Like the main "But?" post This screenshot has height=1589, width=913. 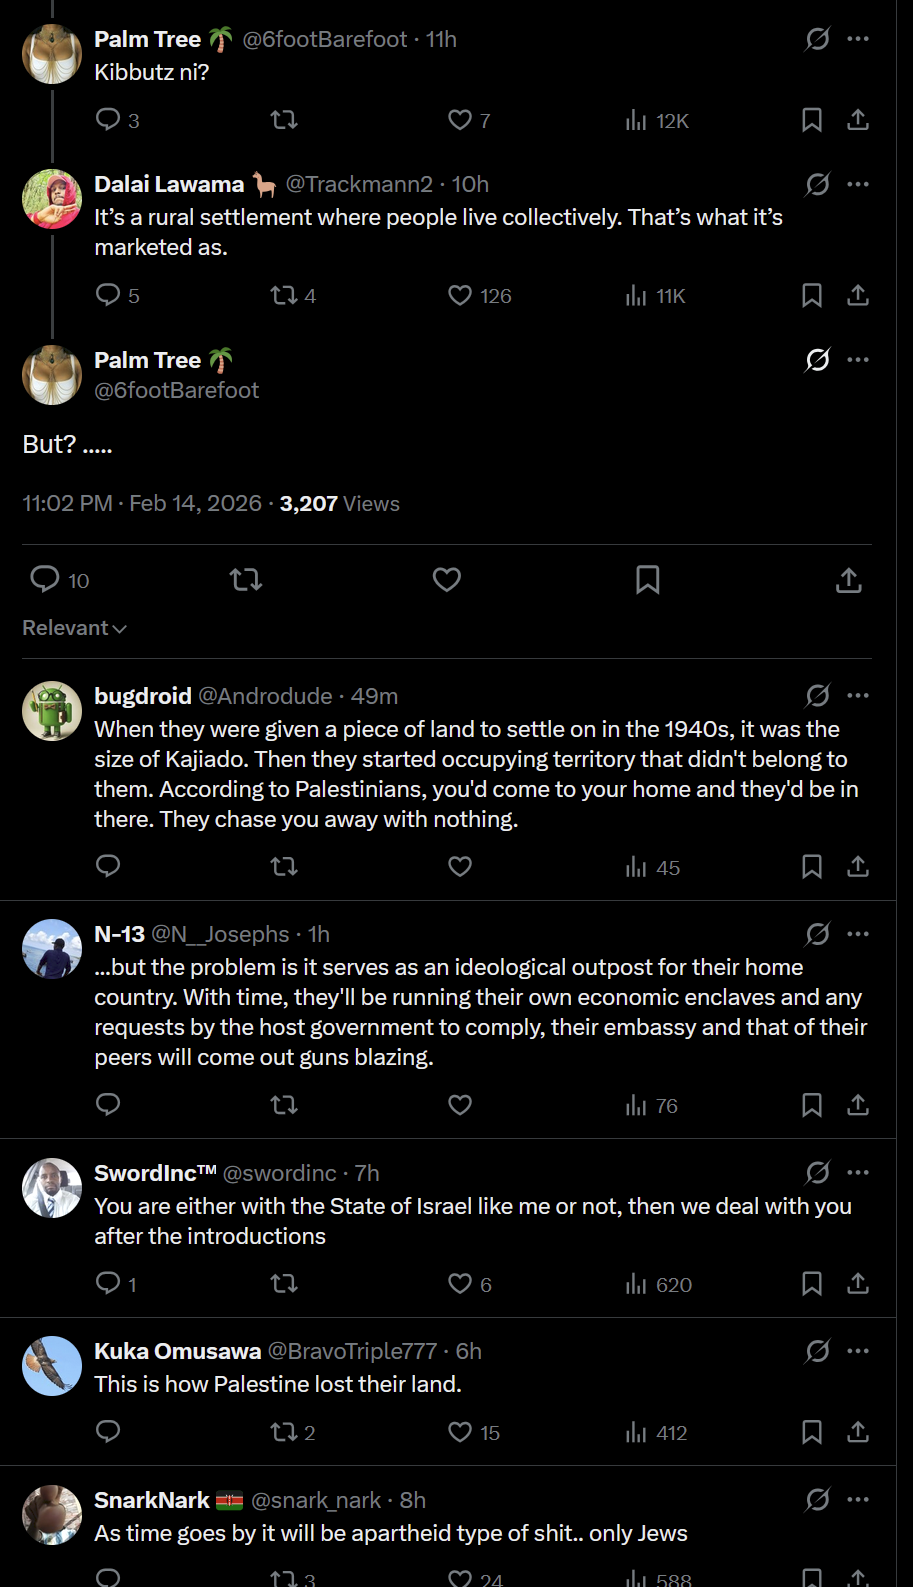click(446, 579)
